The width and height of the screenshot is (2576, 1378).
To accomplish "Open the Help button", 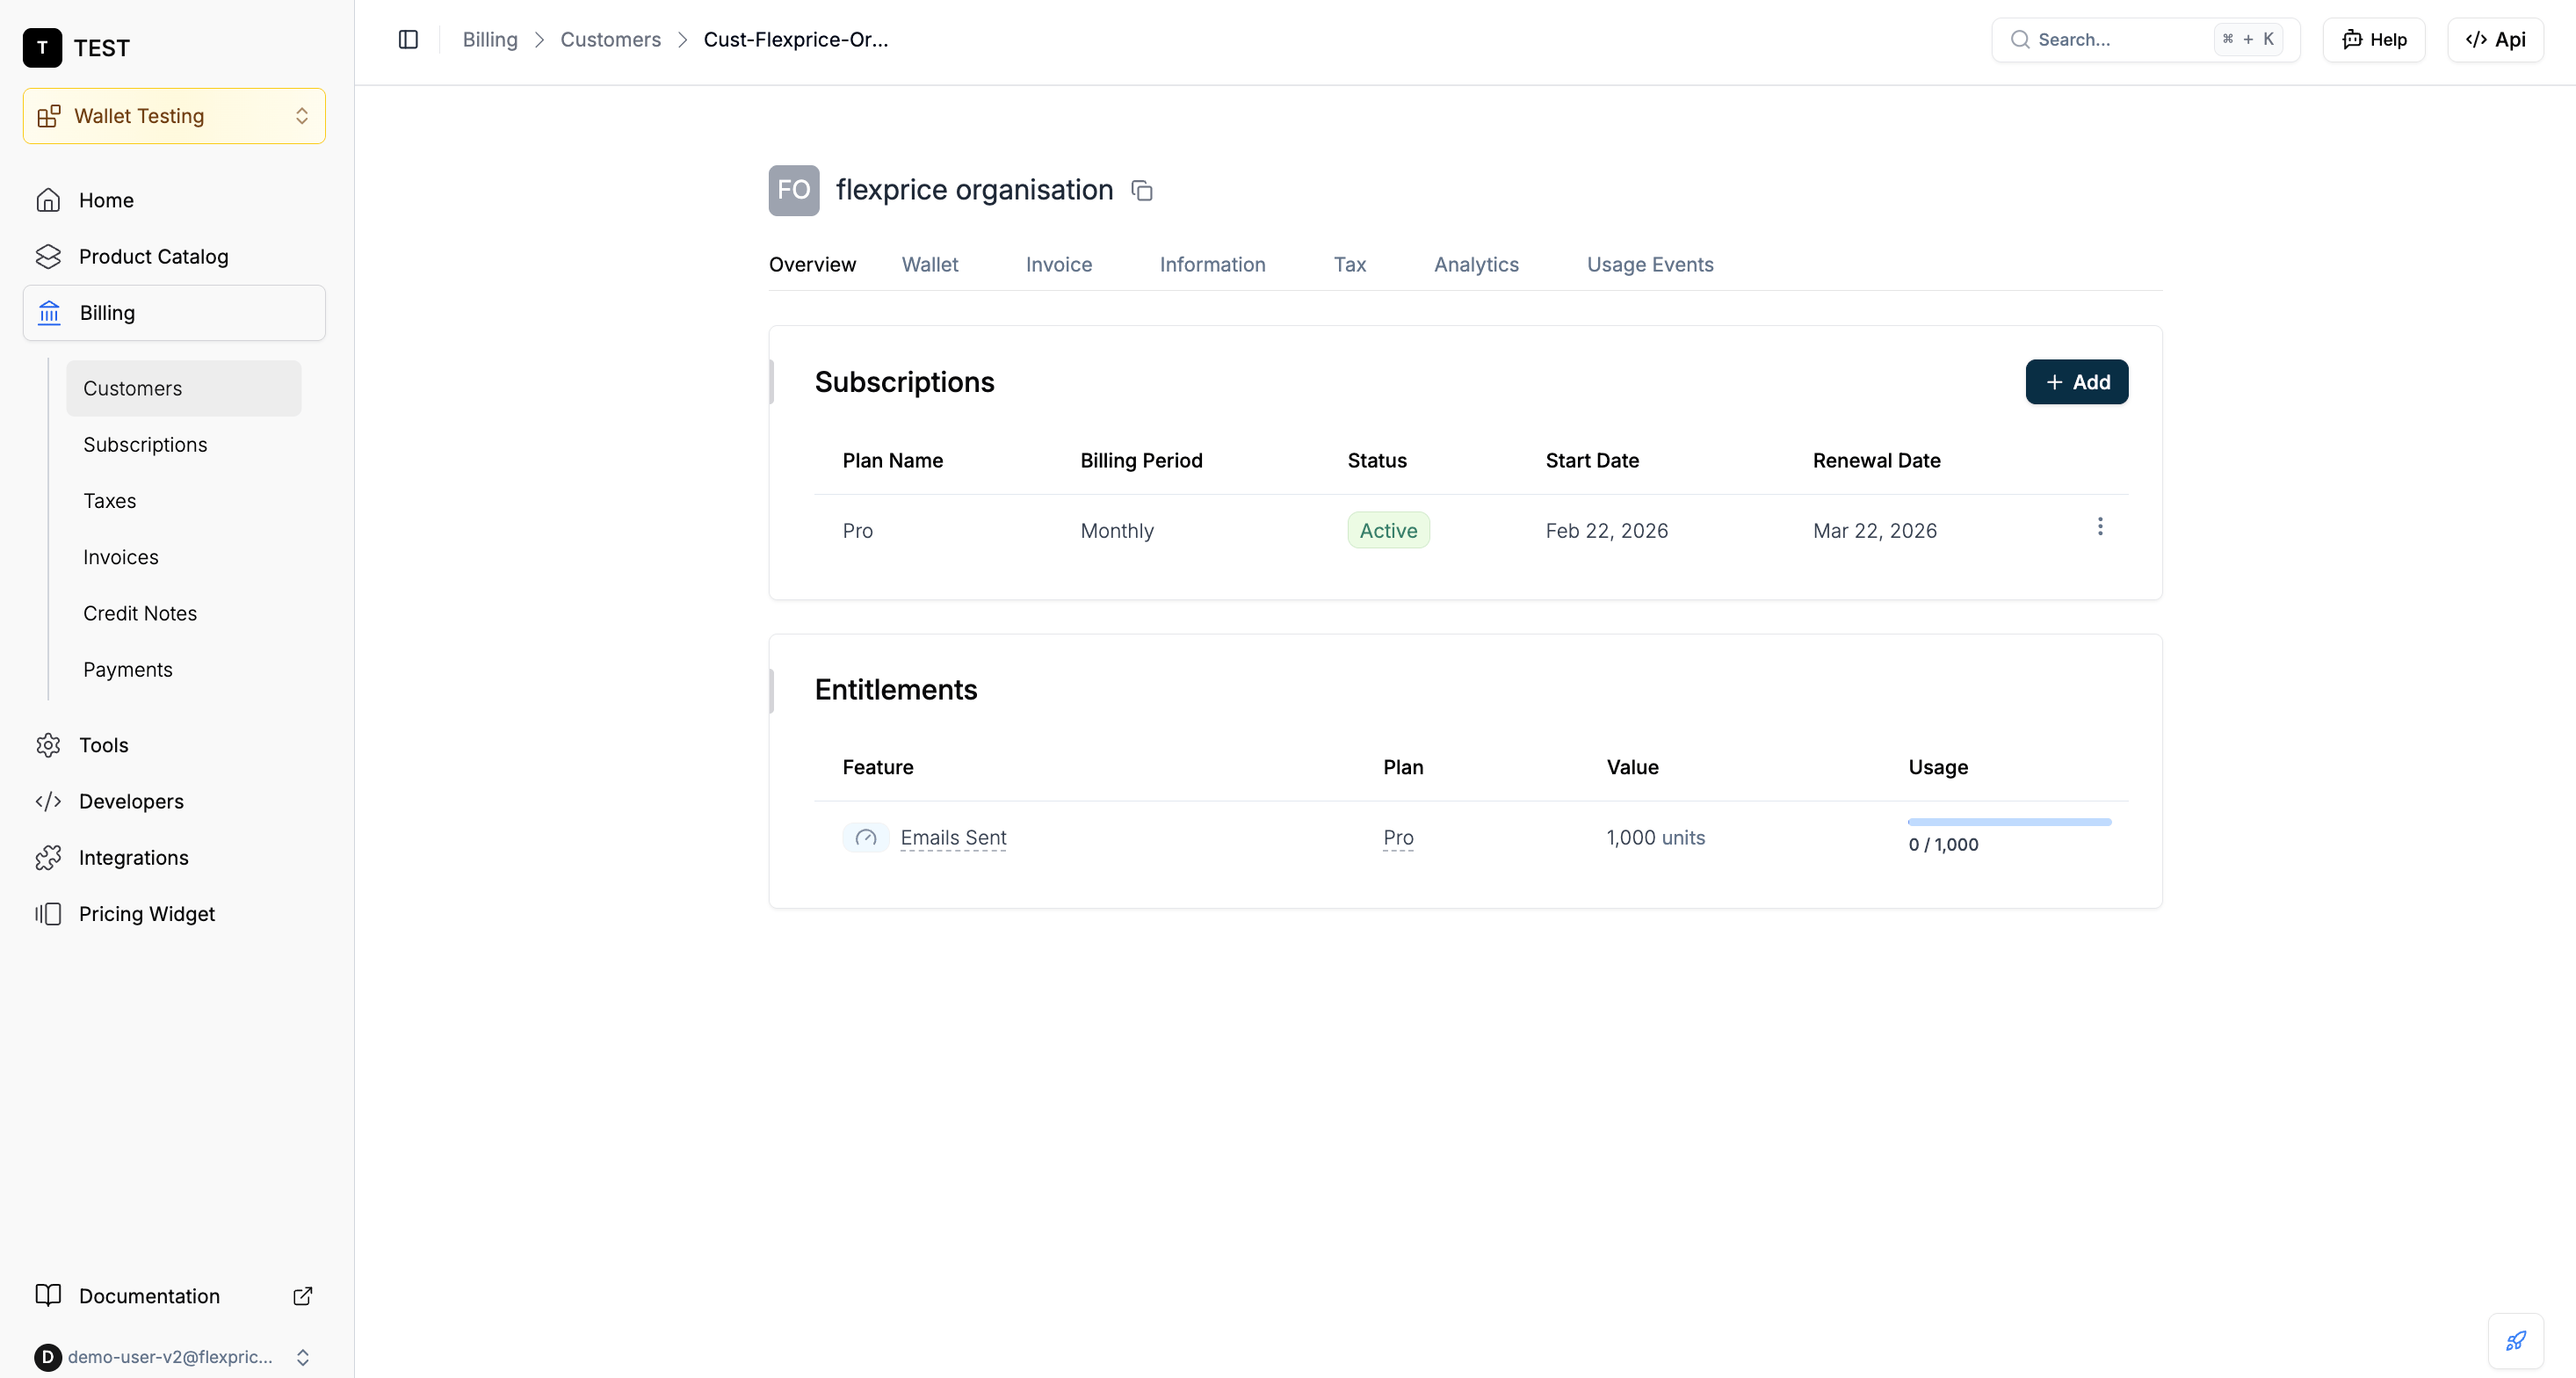I will click(x=2373, y=39).
